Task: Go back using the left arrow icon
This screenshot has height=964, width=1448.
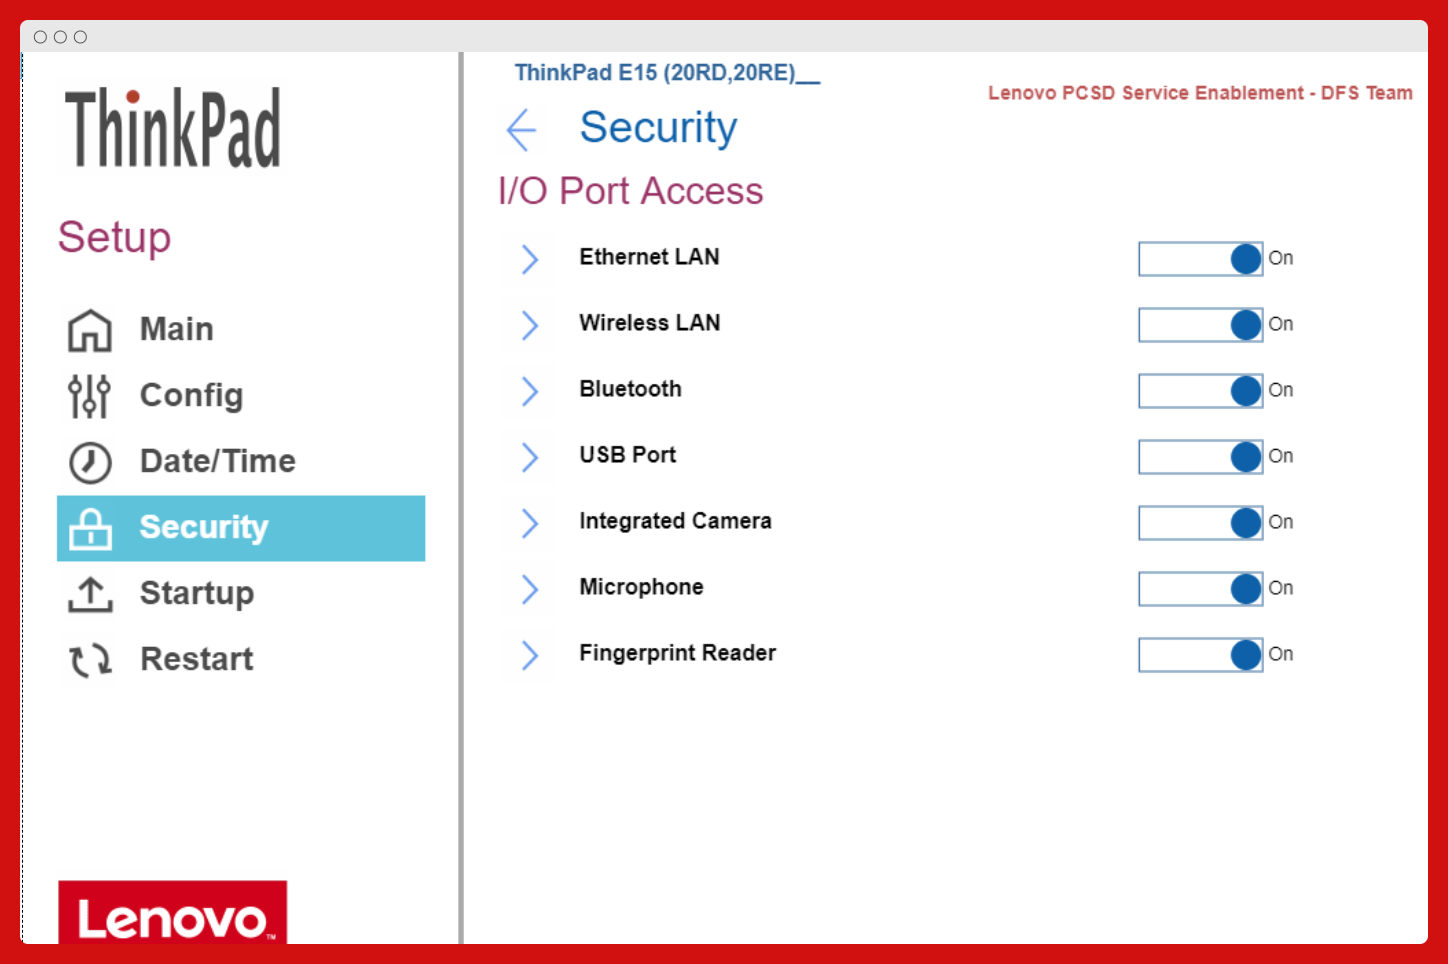Action: pos(521,130)
